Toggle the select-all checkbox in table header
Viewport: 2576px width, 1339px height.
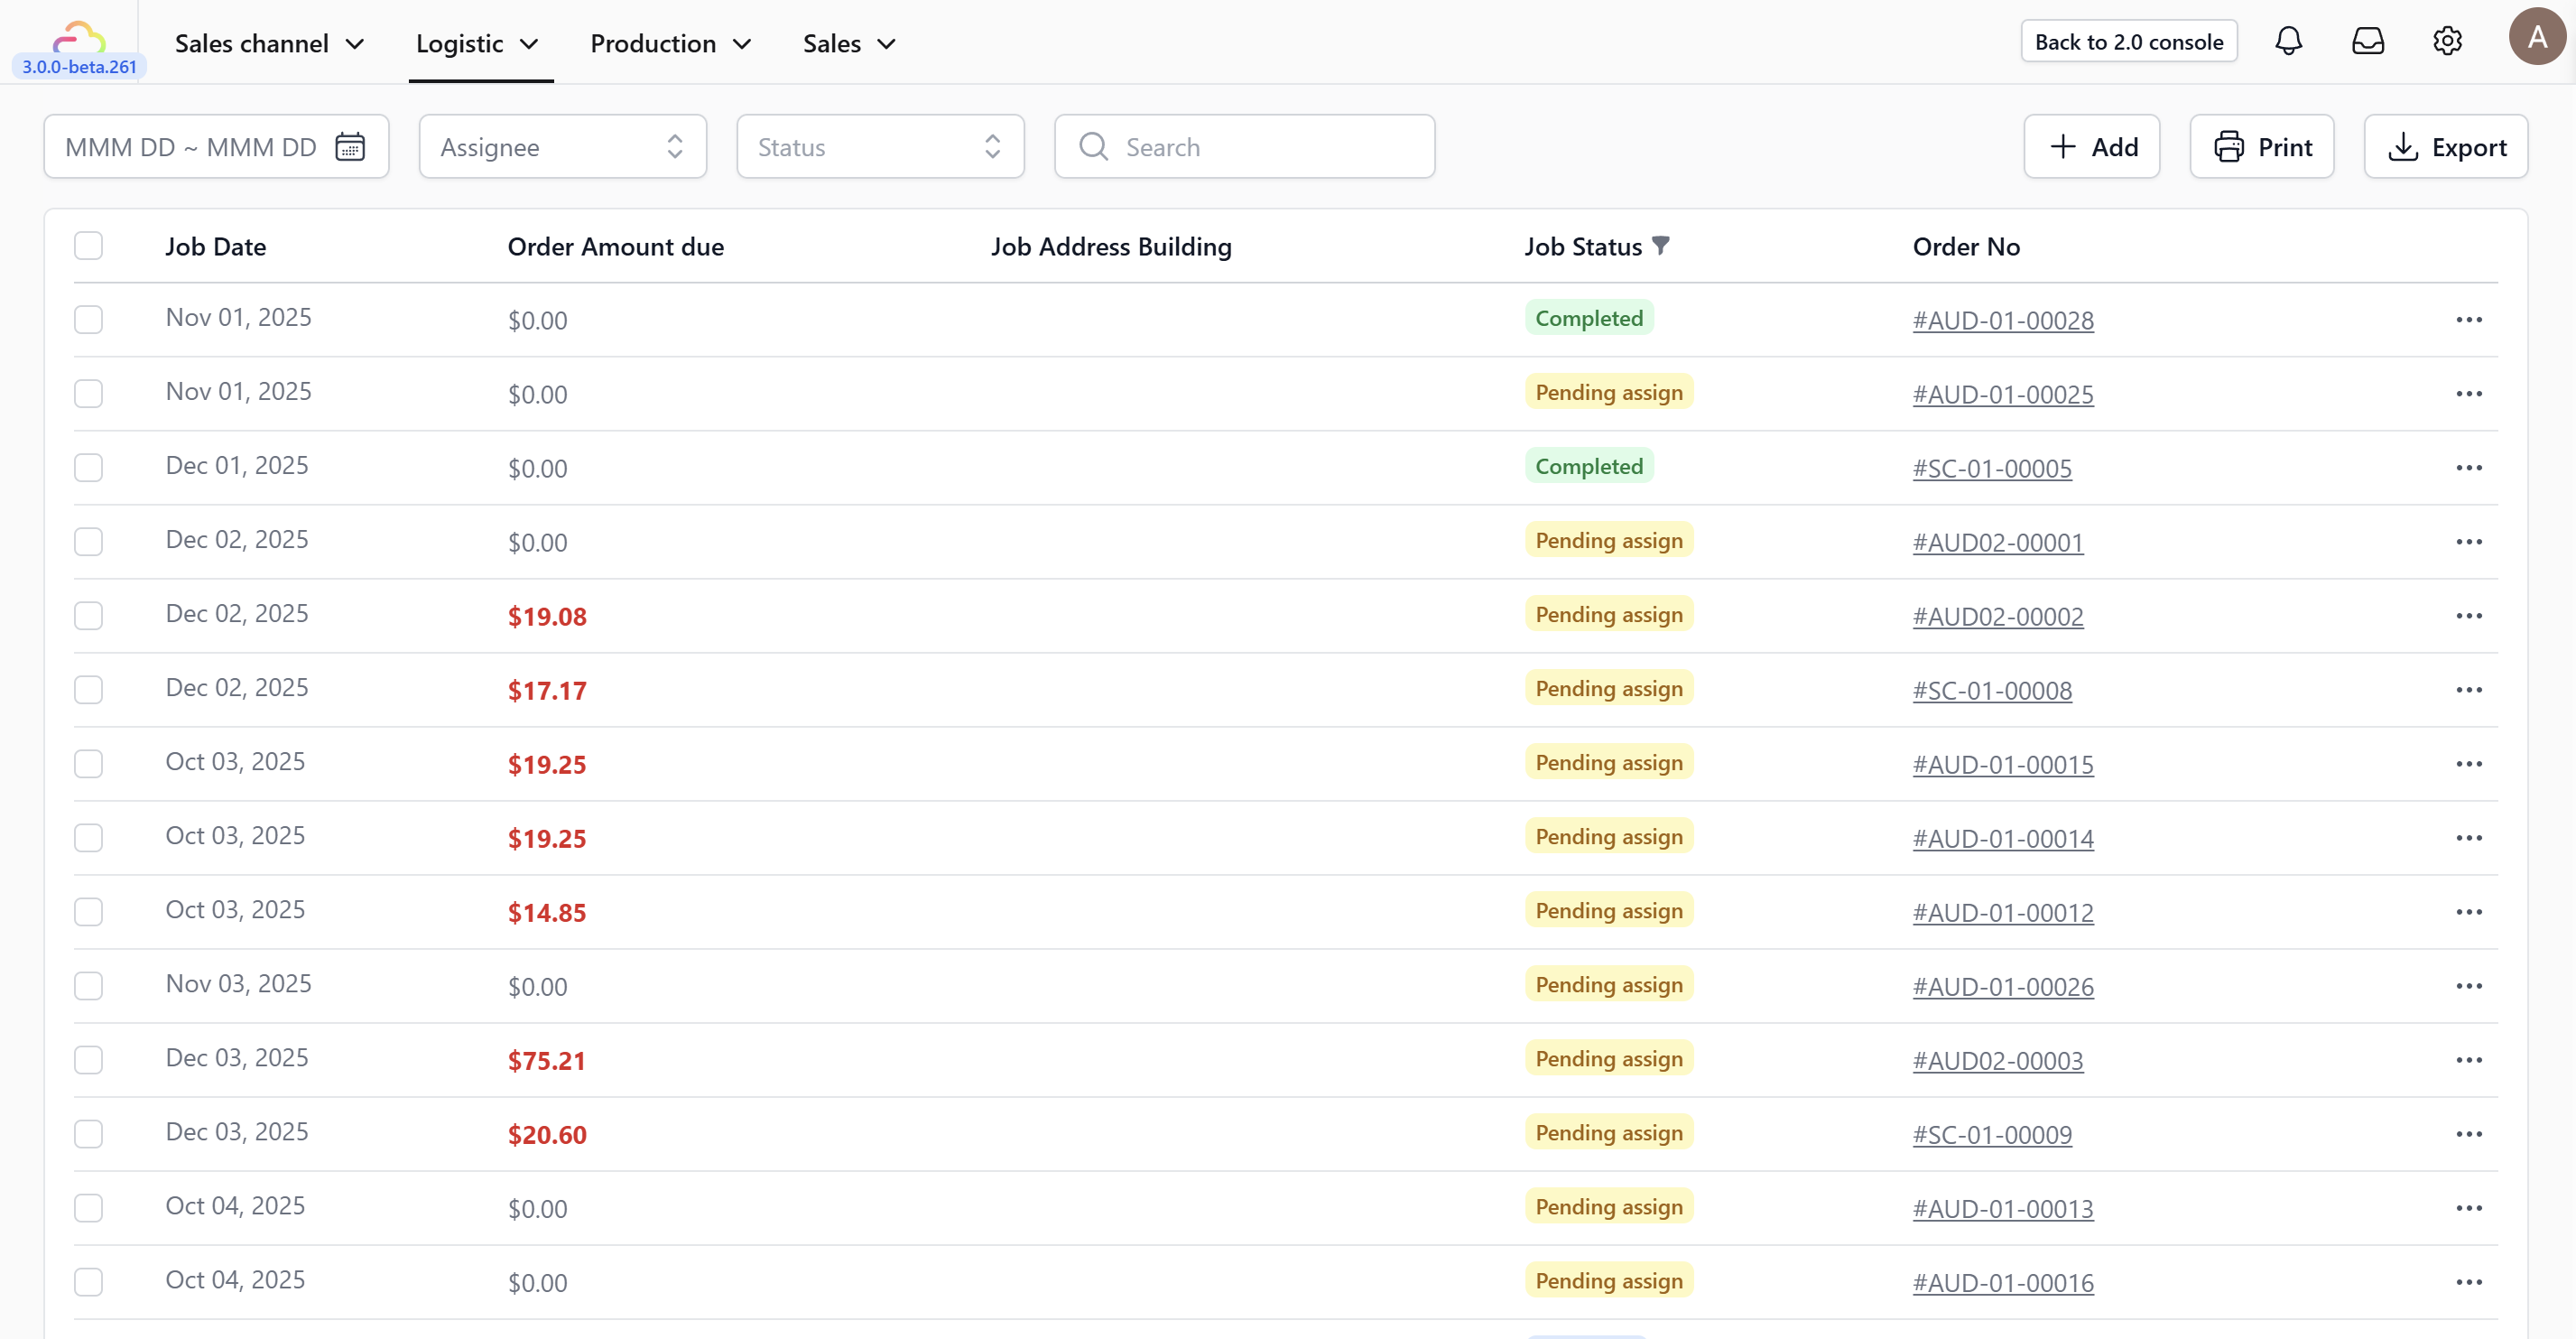(x=89, y=246)
